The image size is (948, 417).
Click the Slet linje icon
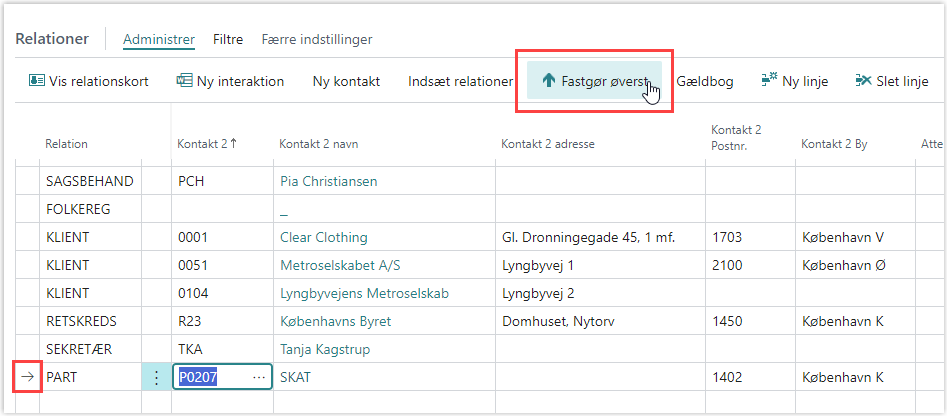pyautogui.click(x=863, y=81)
